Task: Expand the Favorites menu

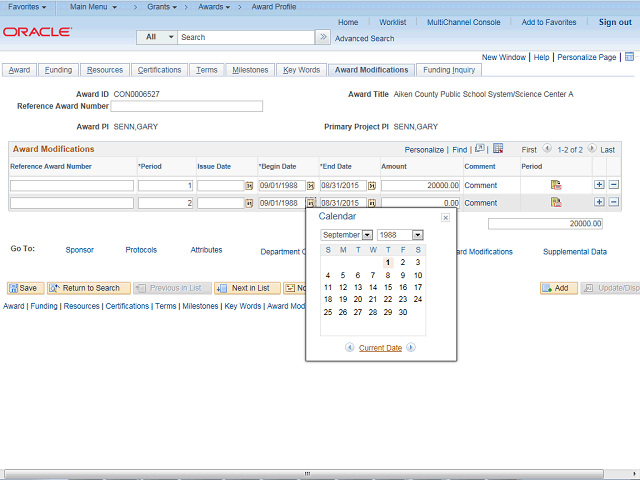Action: pyautogui.click(x=27, y=7)
